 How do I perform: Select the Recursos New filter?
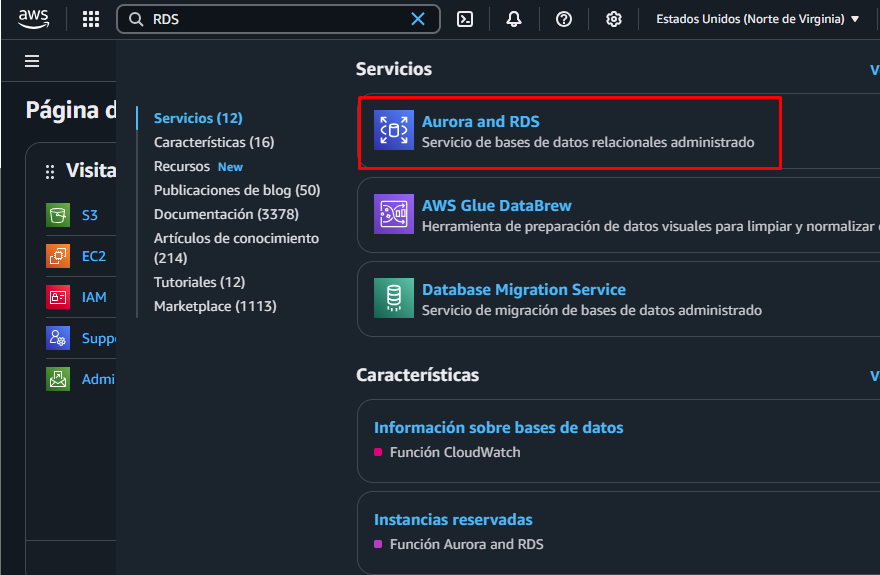click(x=198, y=167)
